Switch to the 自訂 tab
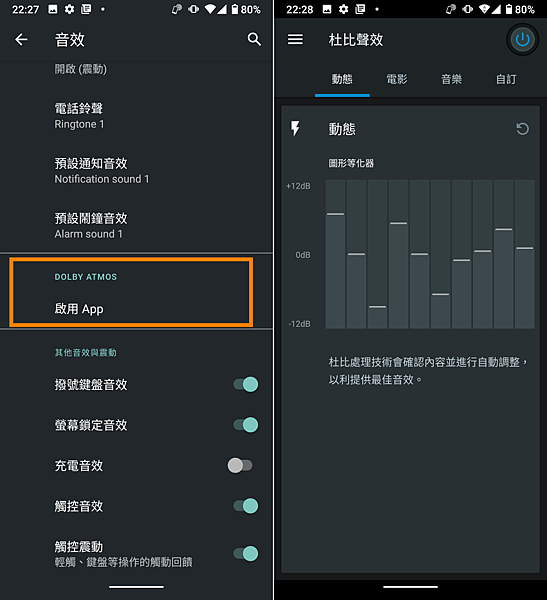The image size is (547, 600). pos(506,80)
